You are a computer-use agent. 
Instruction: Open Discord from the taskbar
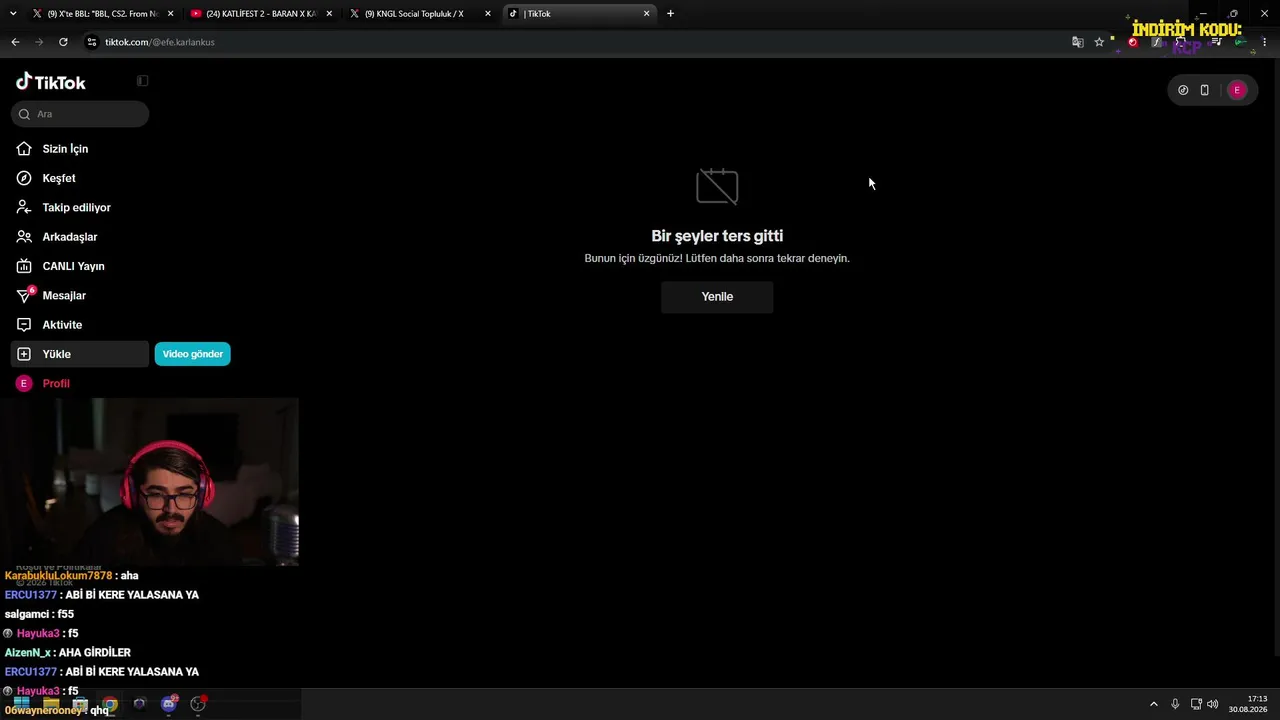(169, 704)
